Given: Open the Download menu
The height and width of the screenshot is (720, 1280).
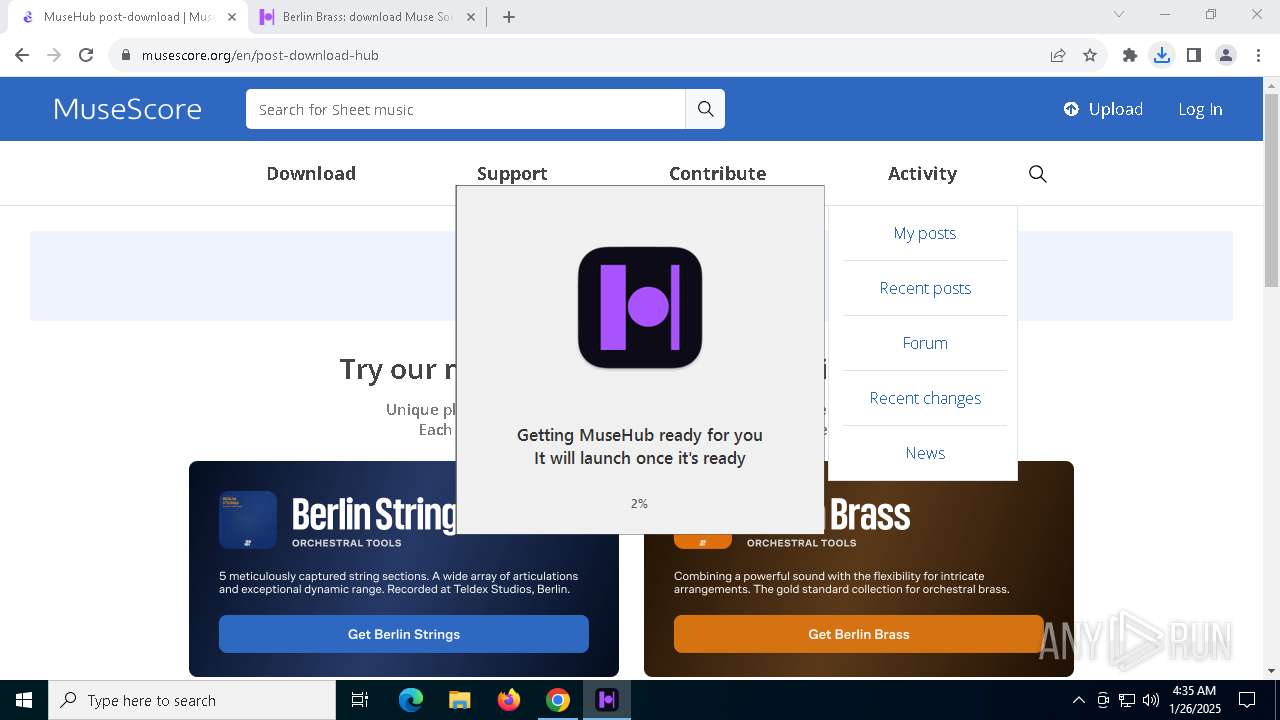Looking at the screenshot, I should 311,174.
